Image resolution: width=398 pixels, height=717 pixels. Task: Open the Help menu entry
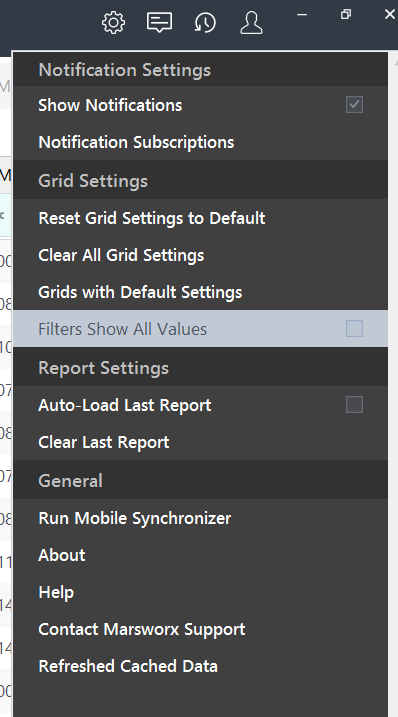pyautogui.click(x=200, y=592)
